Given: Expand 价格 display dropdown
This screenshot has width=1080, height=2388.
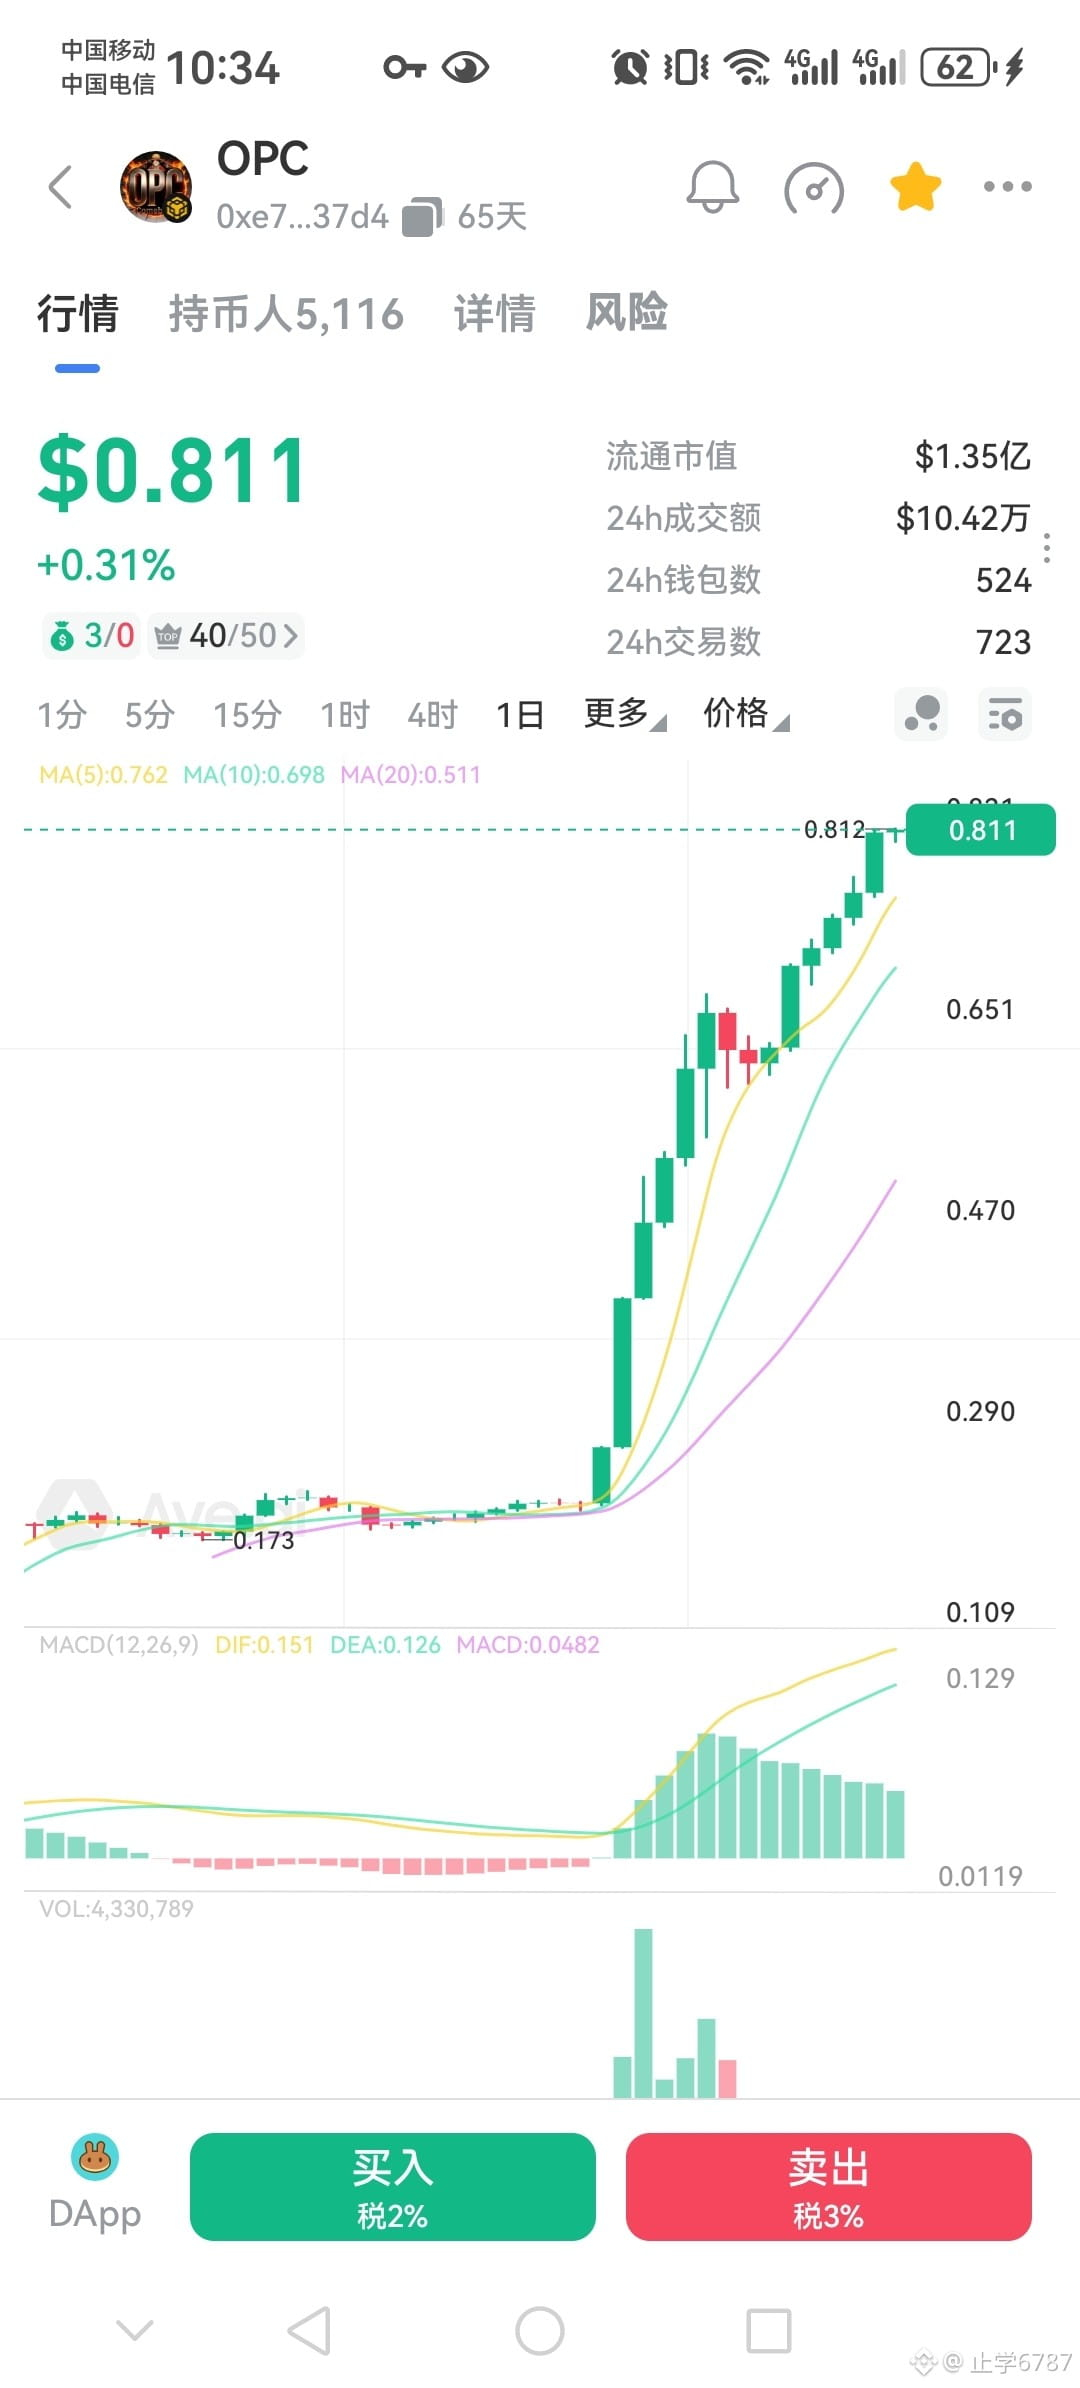Looking at the screenshot, I should pyautogui.click(x=746, y=714).
